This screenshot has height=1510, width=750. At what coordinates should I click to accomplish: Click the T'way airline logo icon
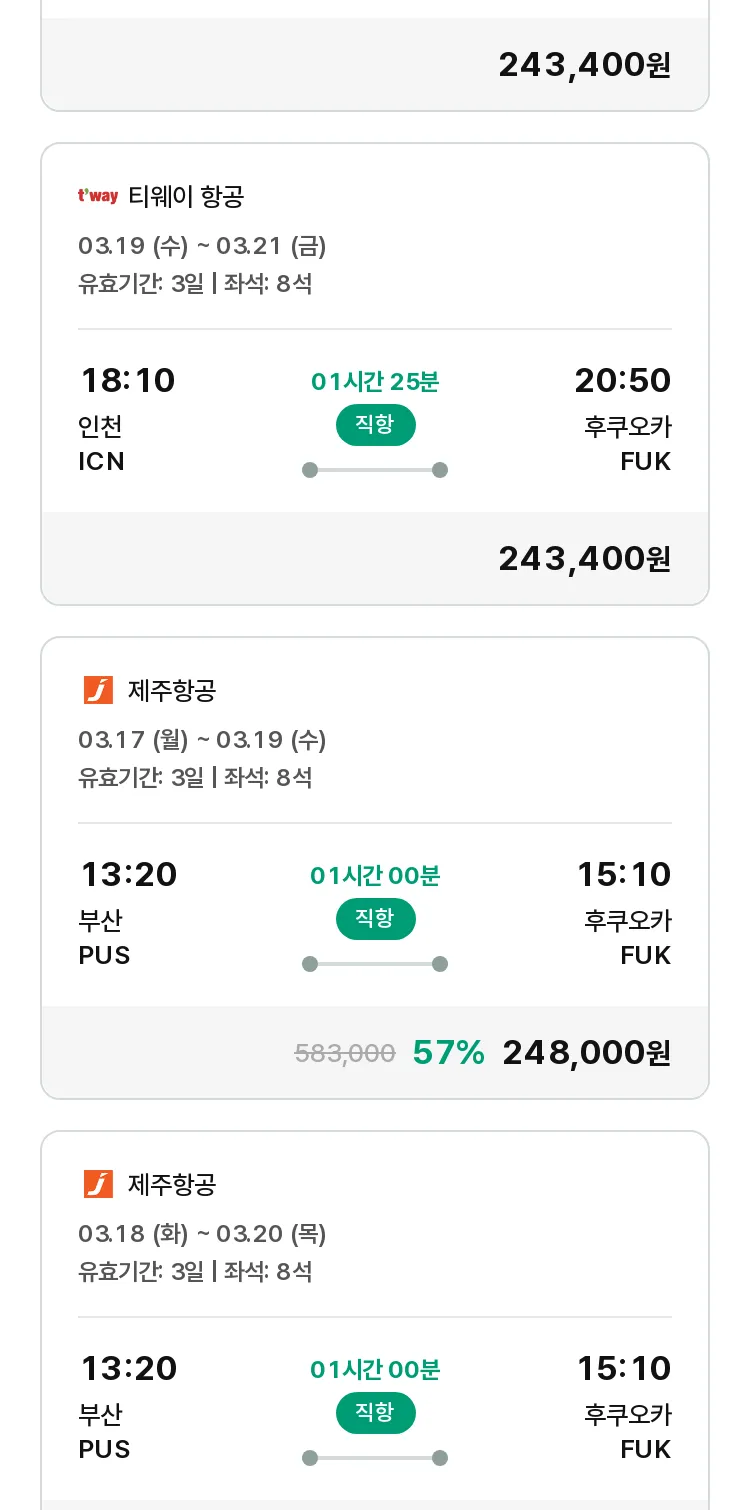[98, 196]
